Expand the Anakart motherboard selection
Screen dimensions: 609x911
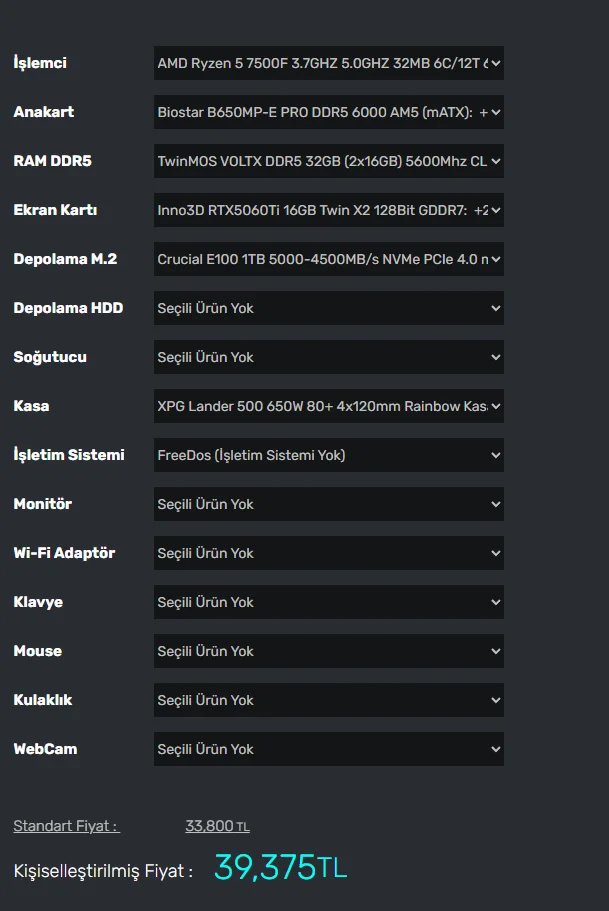[328, 113]
